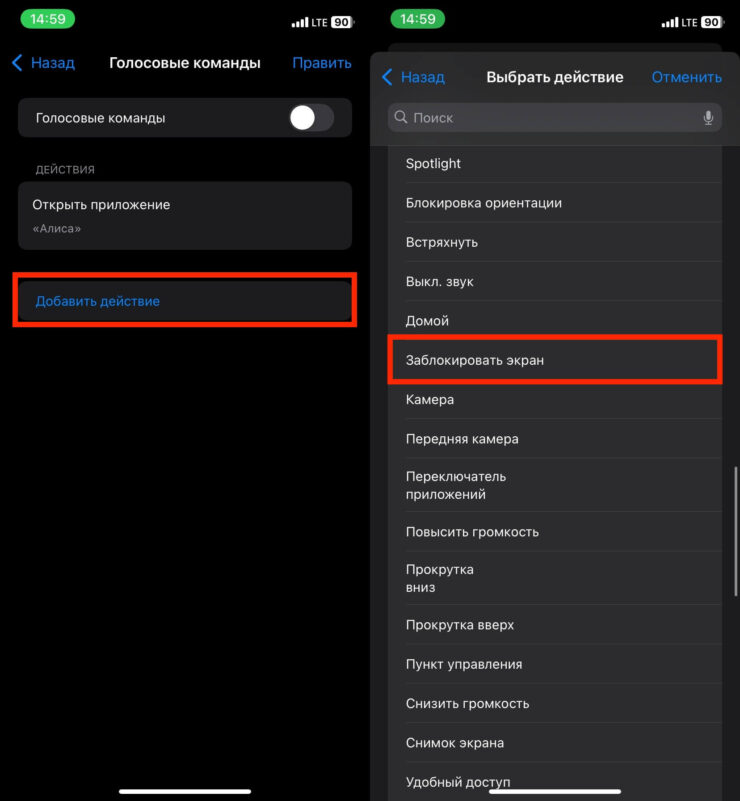The width and height of the screenshot is (740, 801).
Task: Open the Открыть приложение «Алиса» action
Action: point(184,215)
